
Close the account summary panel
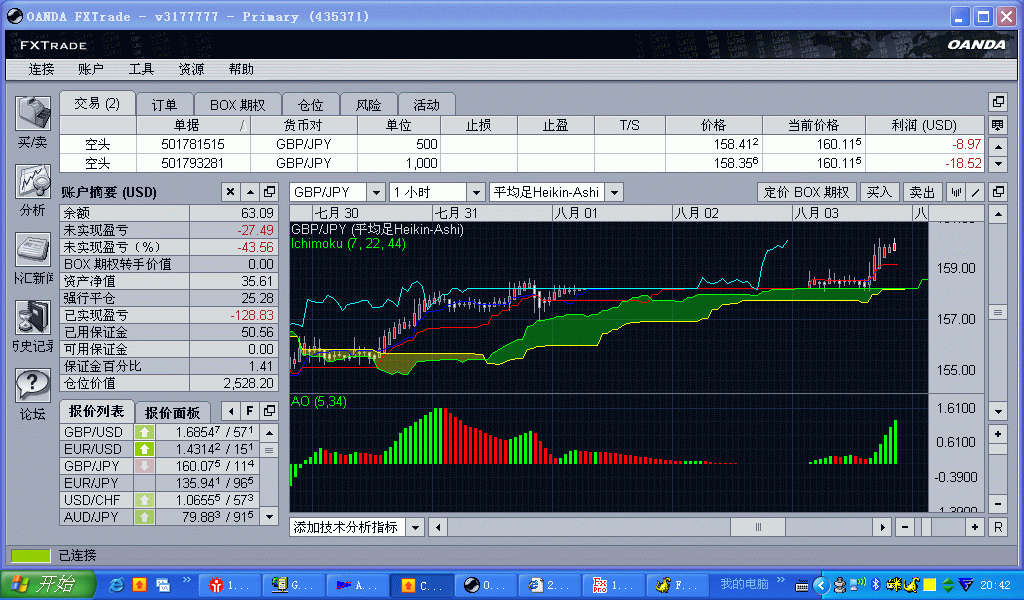[230, 192]
